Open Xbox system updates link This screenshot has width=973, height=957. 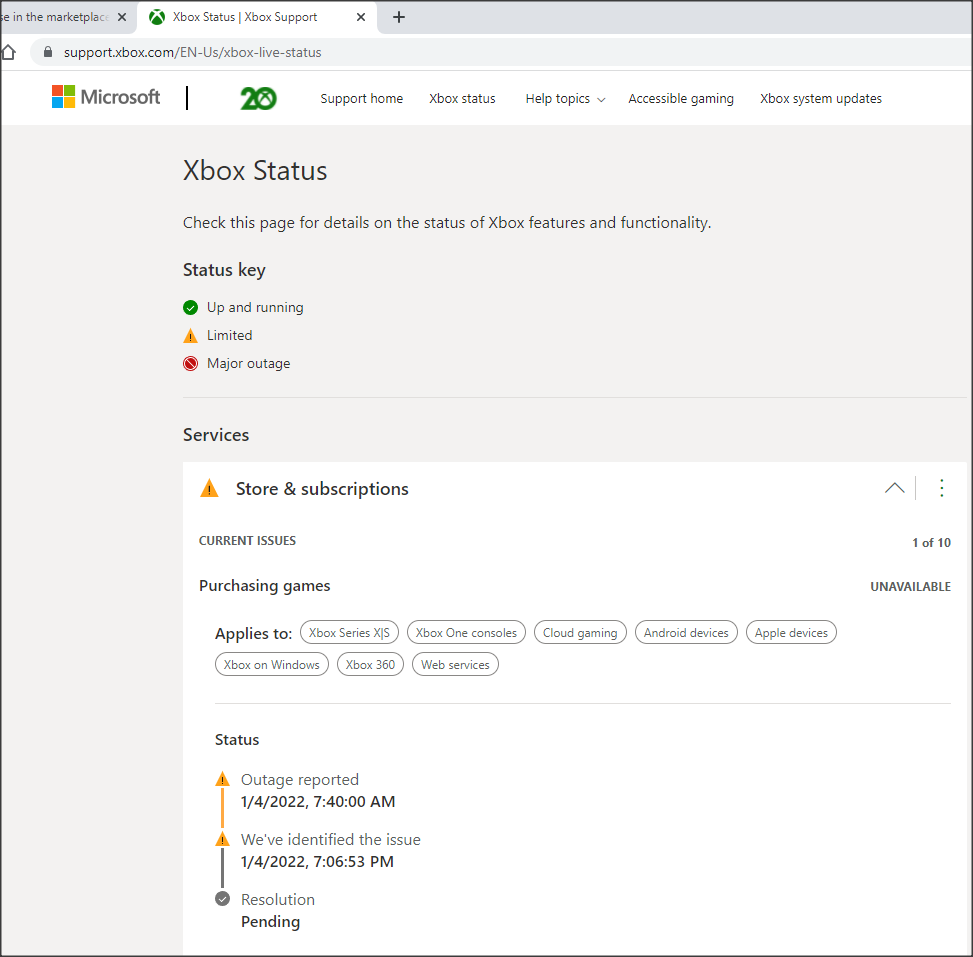pyautogui.click(x=820, y=98)
